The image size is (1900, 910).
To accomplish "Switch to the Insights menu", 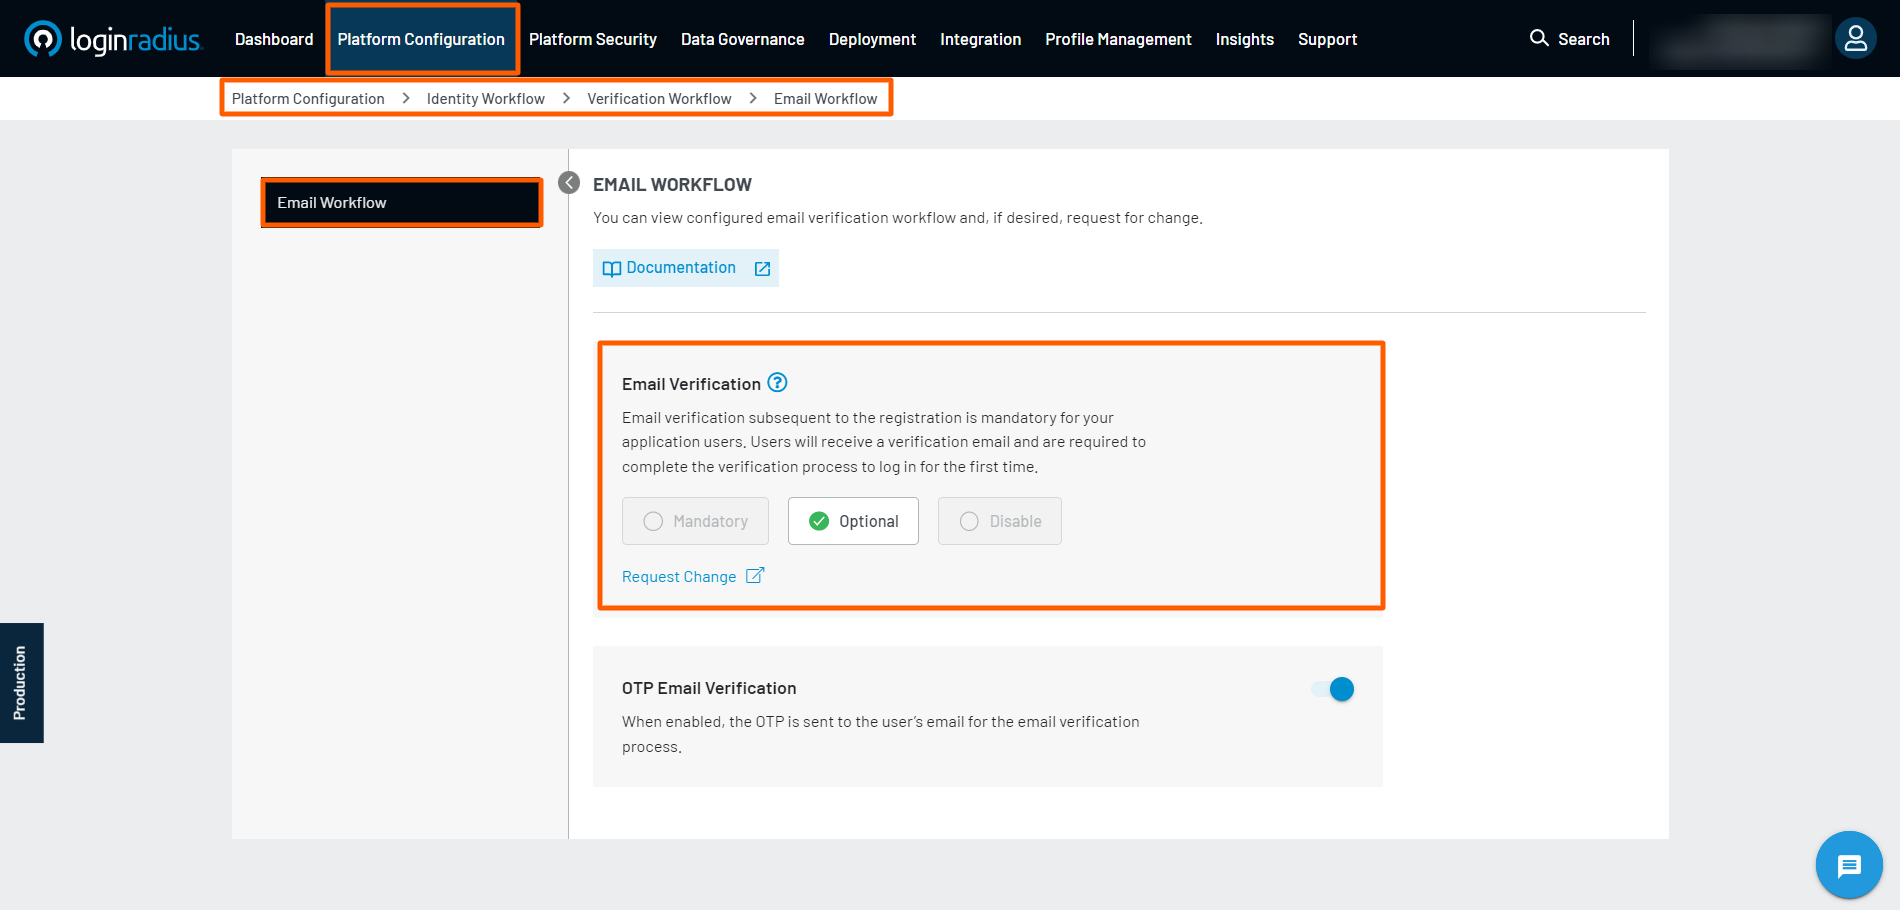I will [1244, 39].
